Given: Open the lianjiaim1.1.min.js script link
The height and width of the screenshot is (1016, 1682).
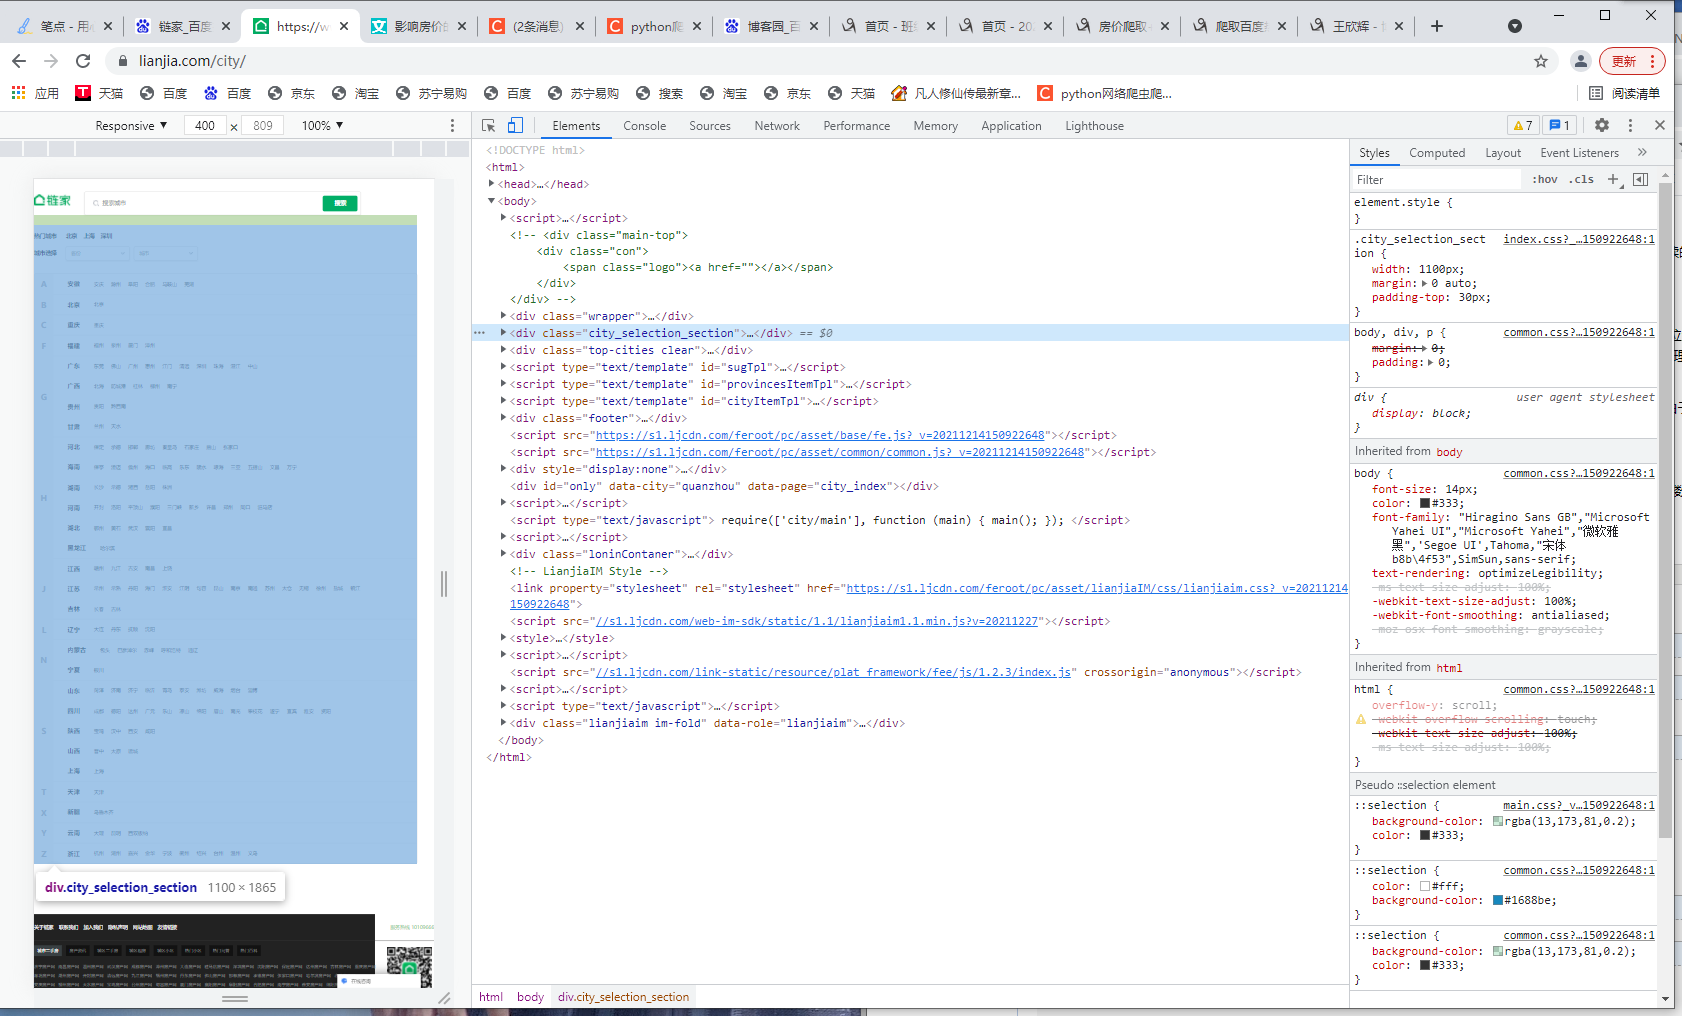Looking at the screenshot, I should 817,622.
